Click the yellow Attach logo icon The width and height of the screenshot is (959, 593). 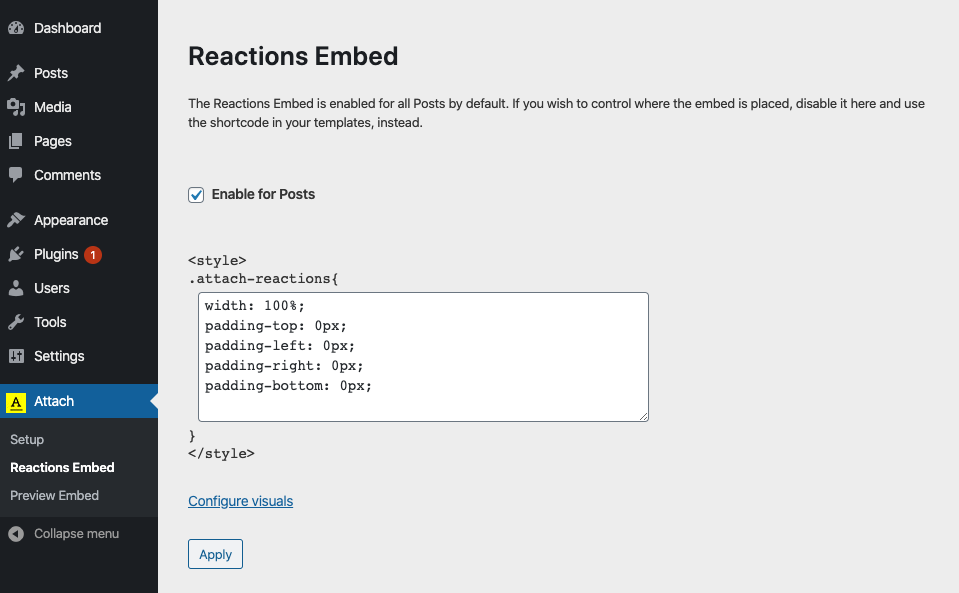click(16, 402)
